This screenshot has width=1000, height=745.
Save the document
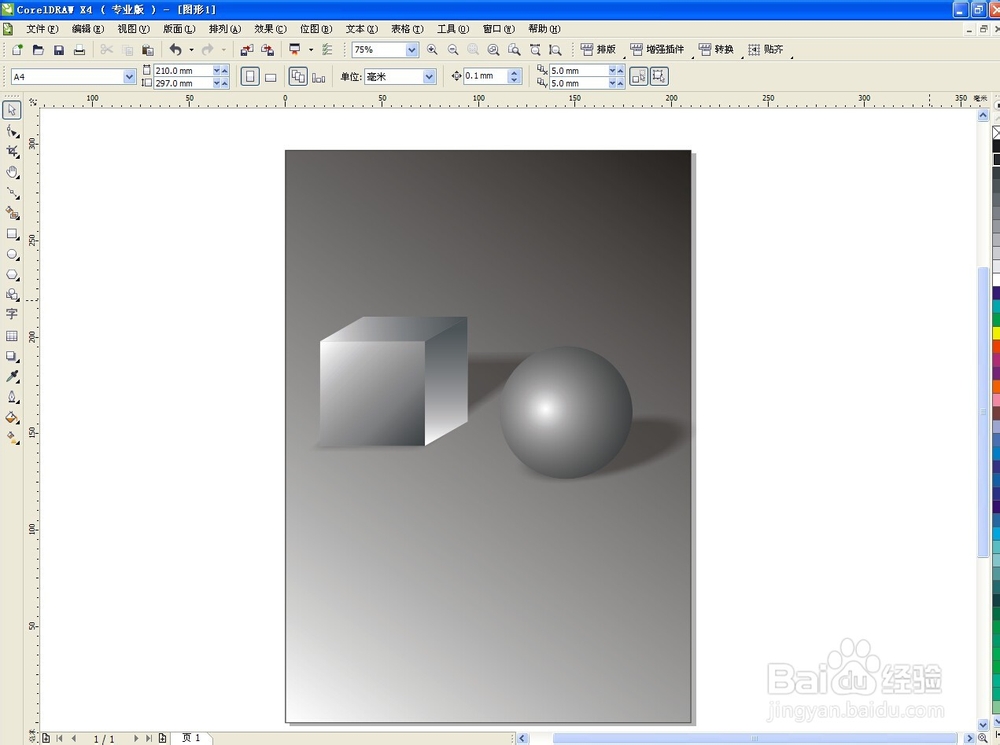[59, 49]
